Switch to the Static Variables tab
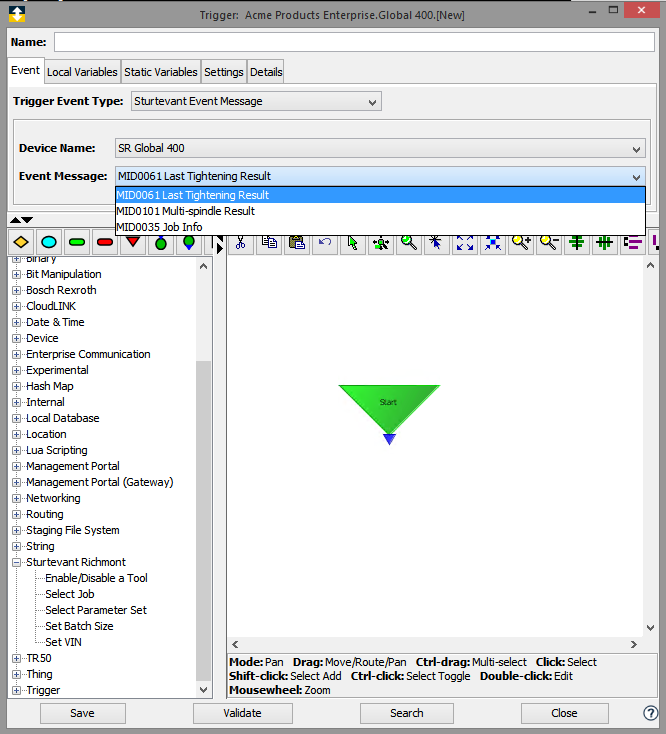666x734 pixels. [x=161, y=72]
